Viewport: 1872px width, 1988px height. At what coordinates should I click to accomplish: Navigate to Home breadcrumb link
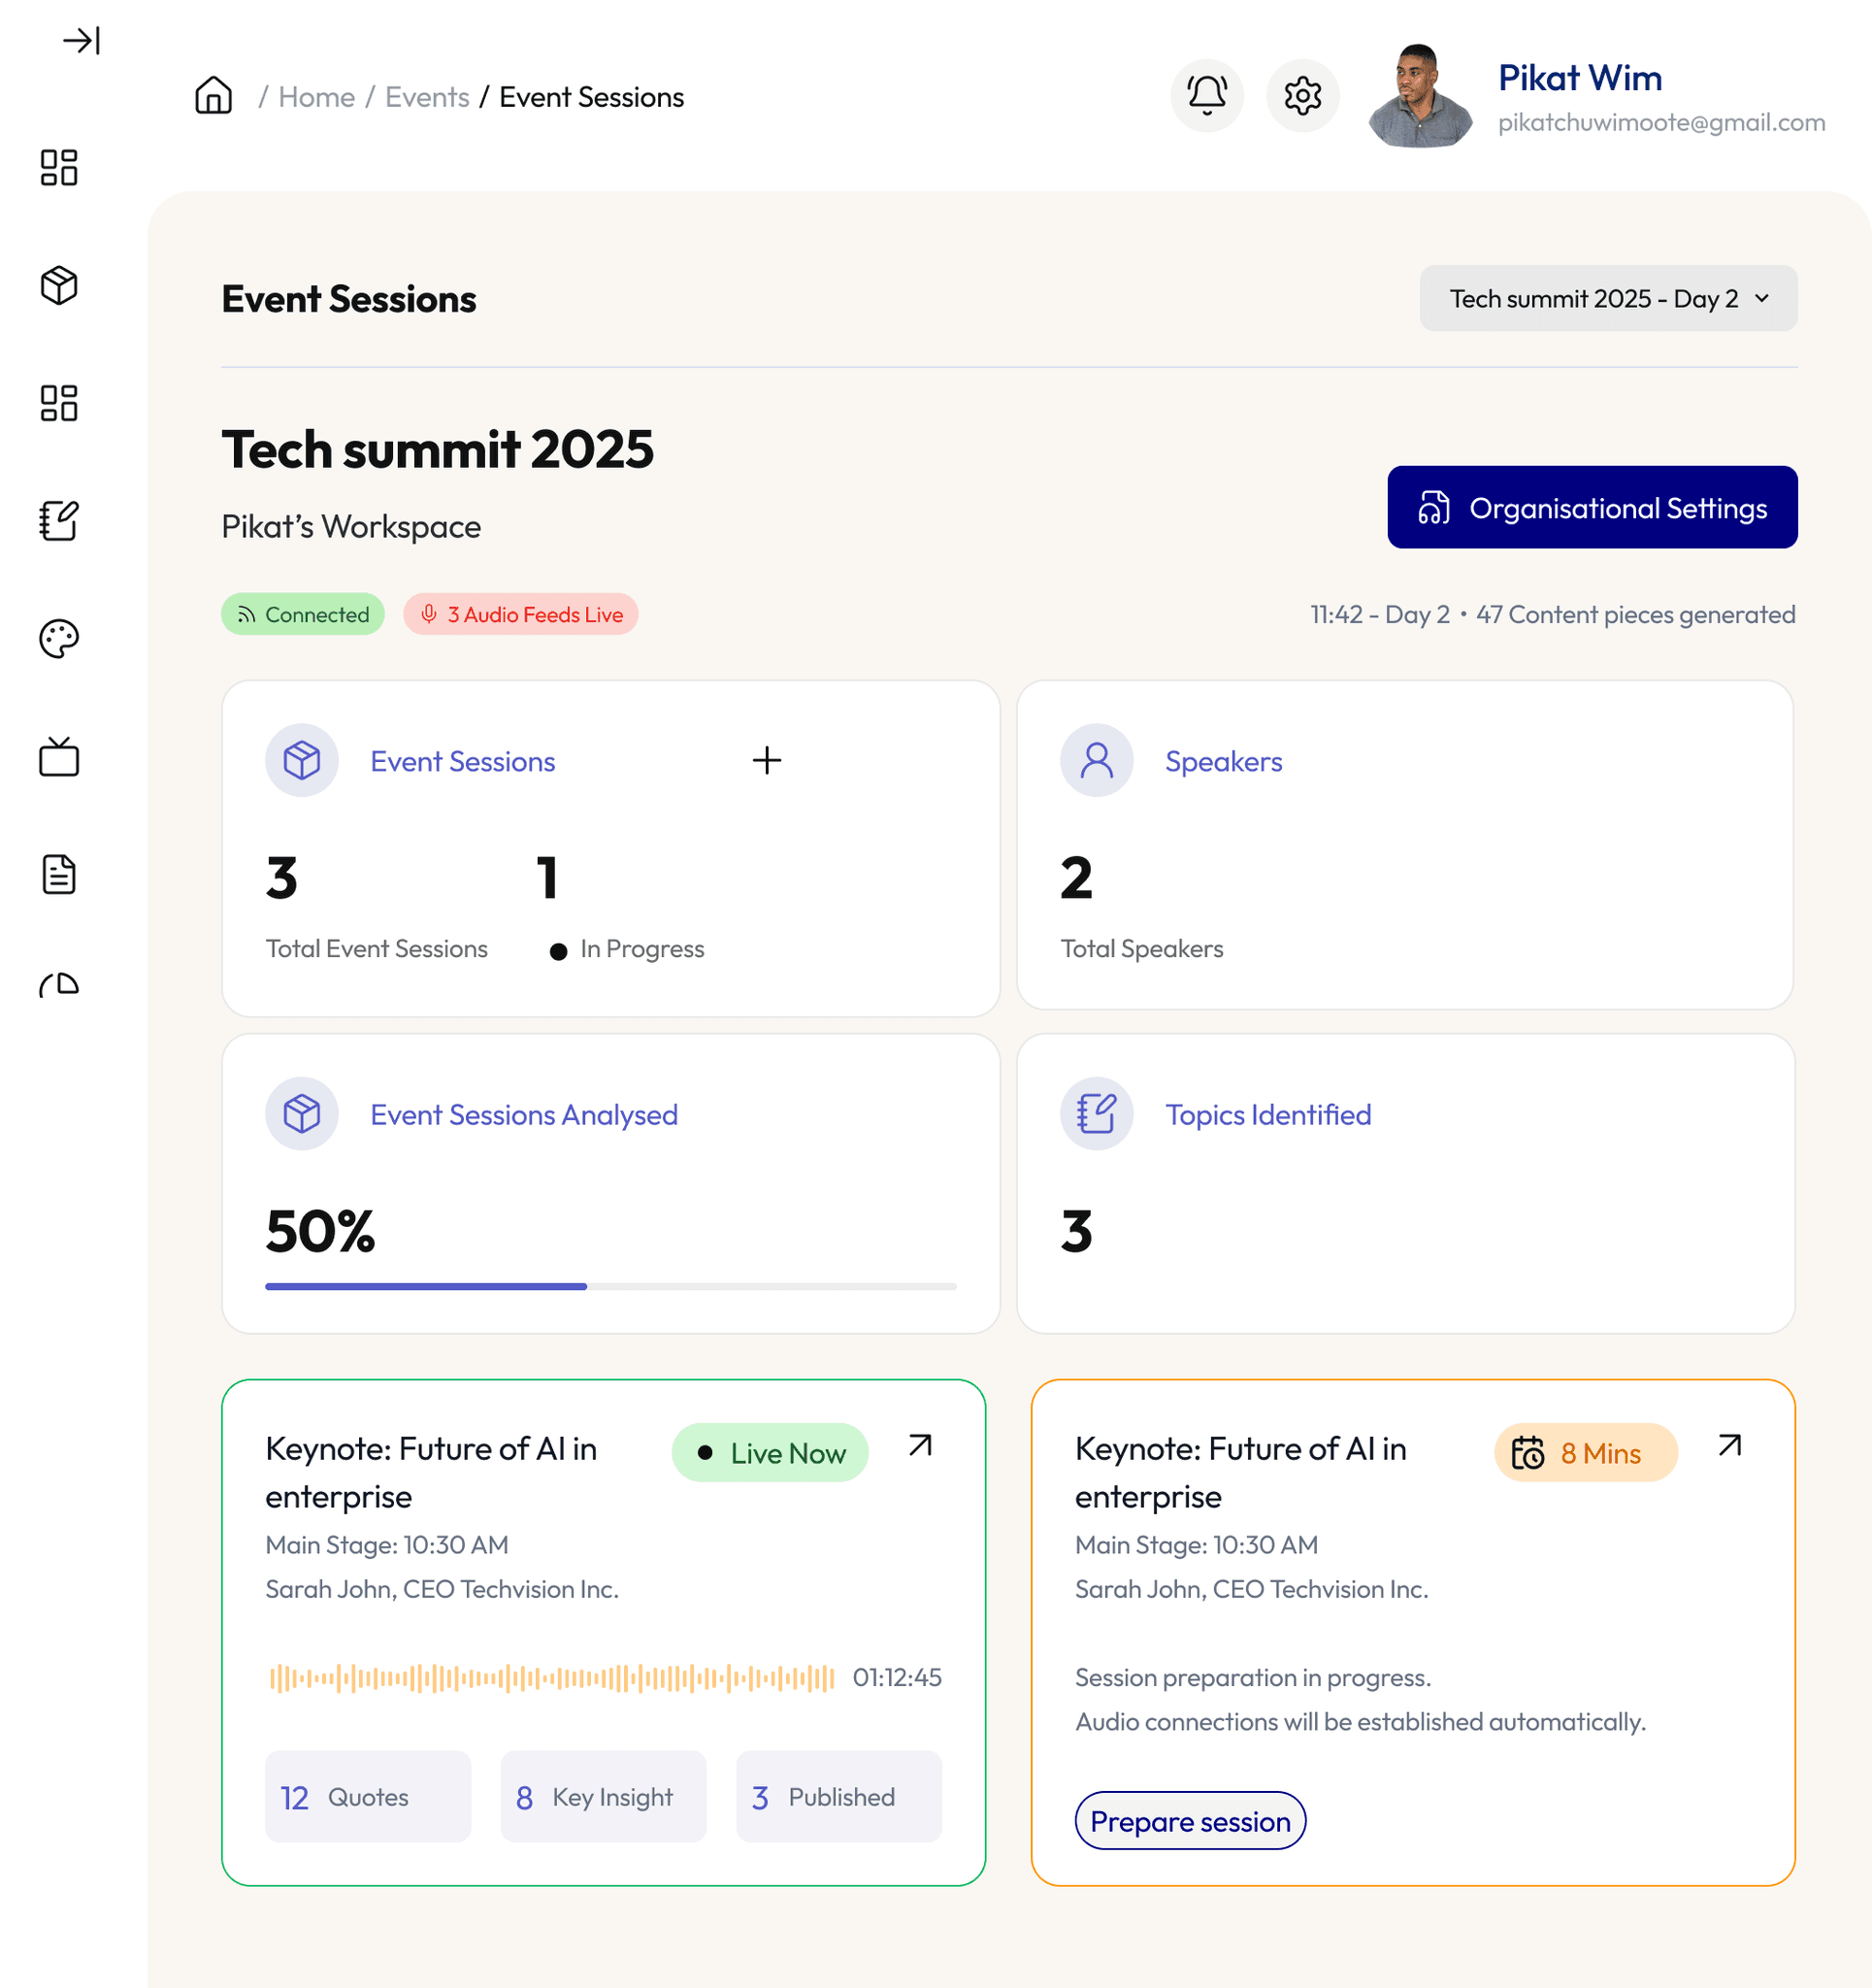316,97
